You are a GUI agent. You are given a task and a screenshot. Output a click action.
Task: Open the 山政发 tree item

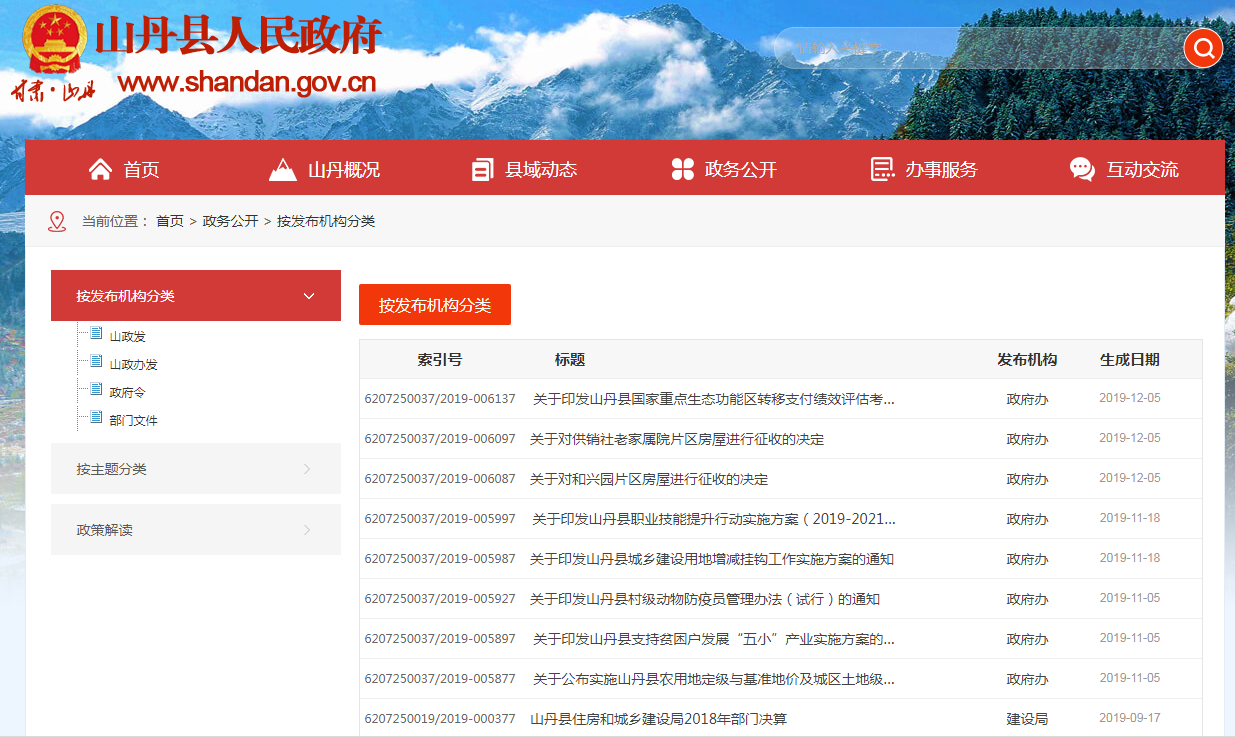click(127, 337)
